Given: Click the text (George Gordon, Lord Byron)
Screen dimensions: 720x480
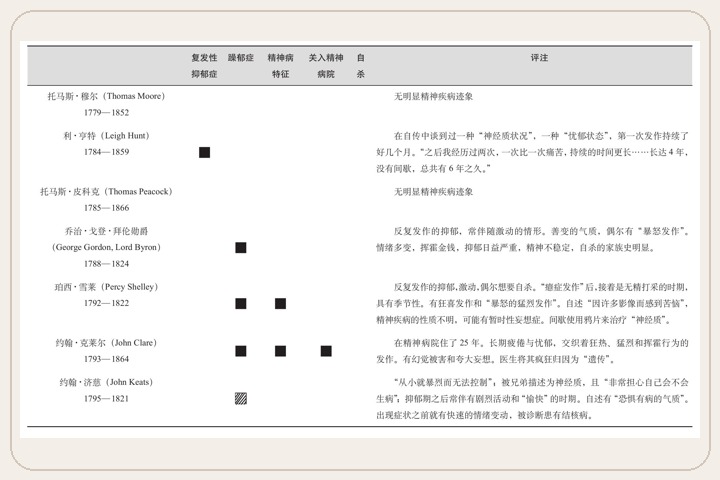Looking at the screenshot, I should point(106,248).
